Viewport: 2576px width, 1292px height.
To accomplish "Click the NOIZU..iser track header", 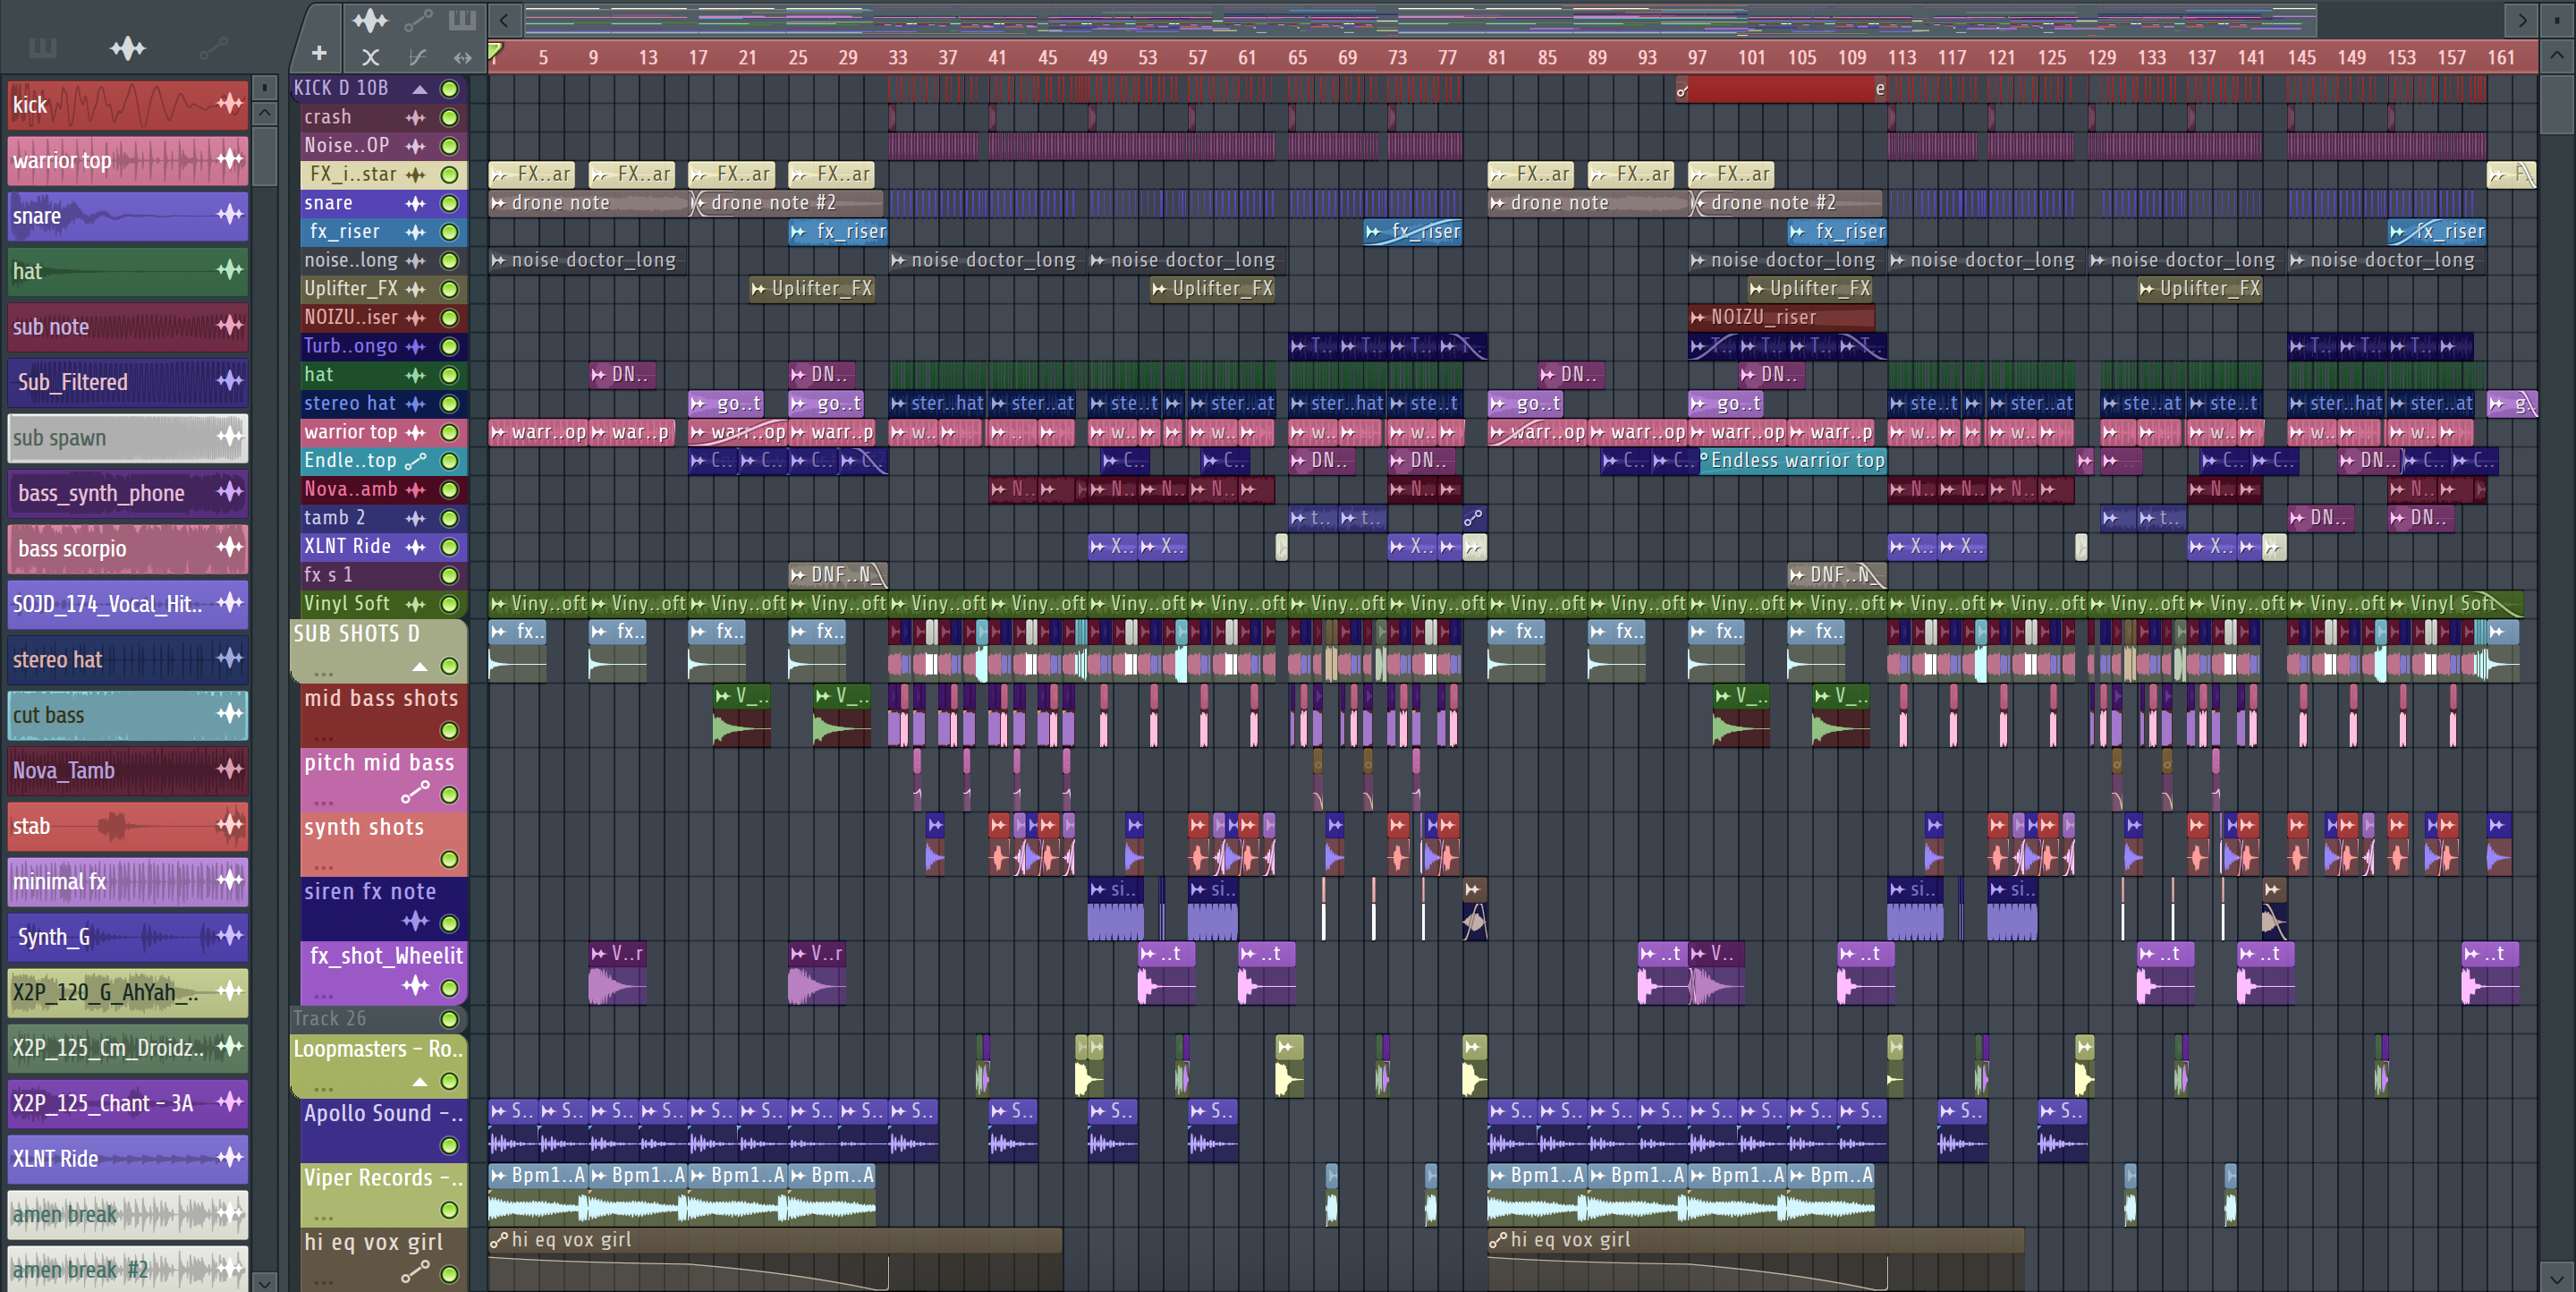I will 384,318.
